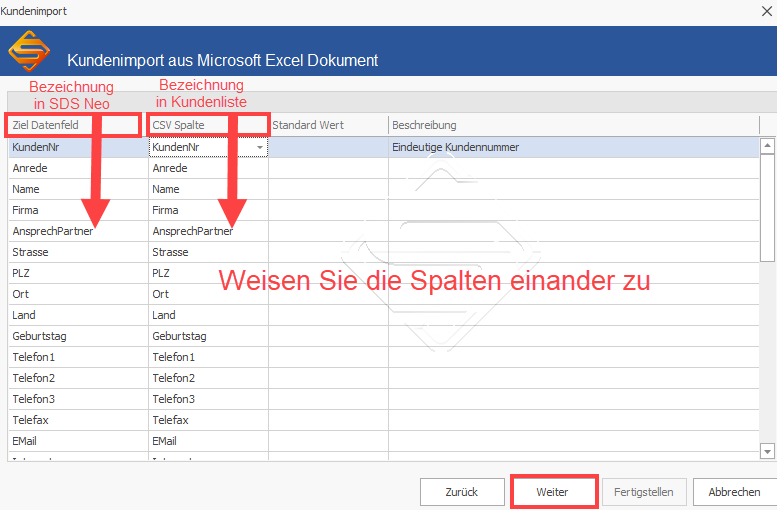
Task: Click the Telefon2 CSV Spalte cell
Action: click(208, 378)
